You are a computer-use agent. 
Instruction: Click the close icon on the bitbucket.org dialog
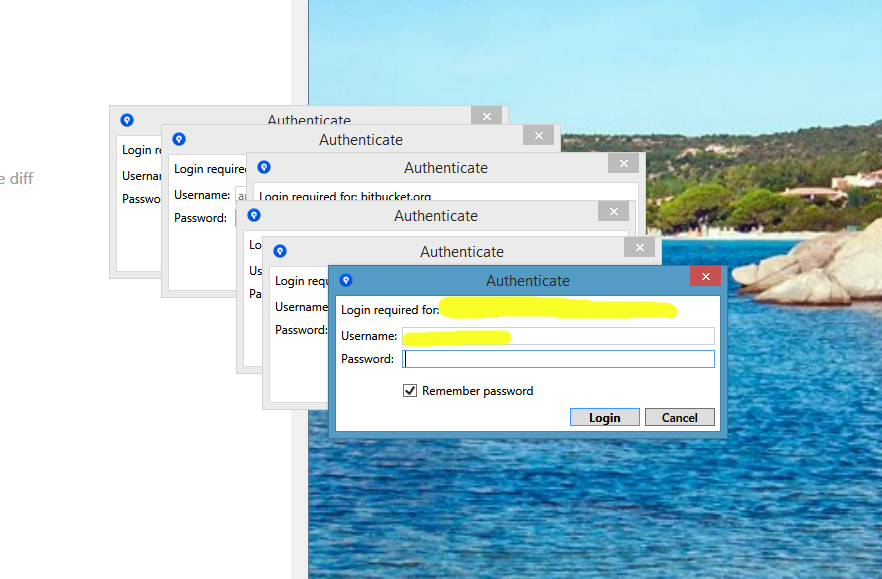pos(623,162)
